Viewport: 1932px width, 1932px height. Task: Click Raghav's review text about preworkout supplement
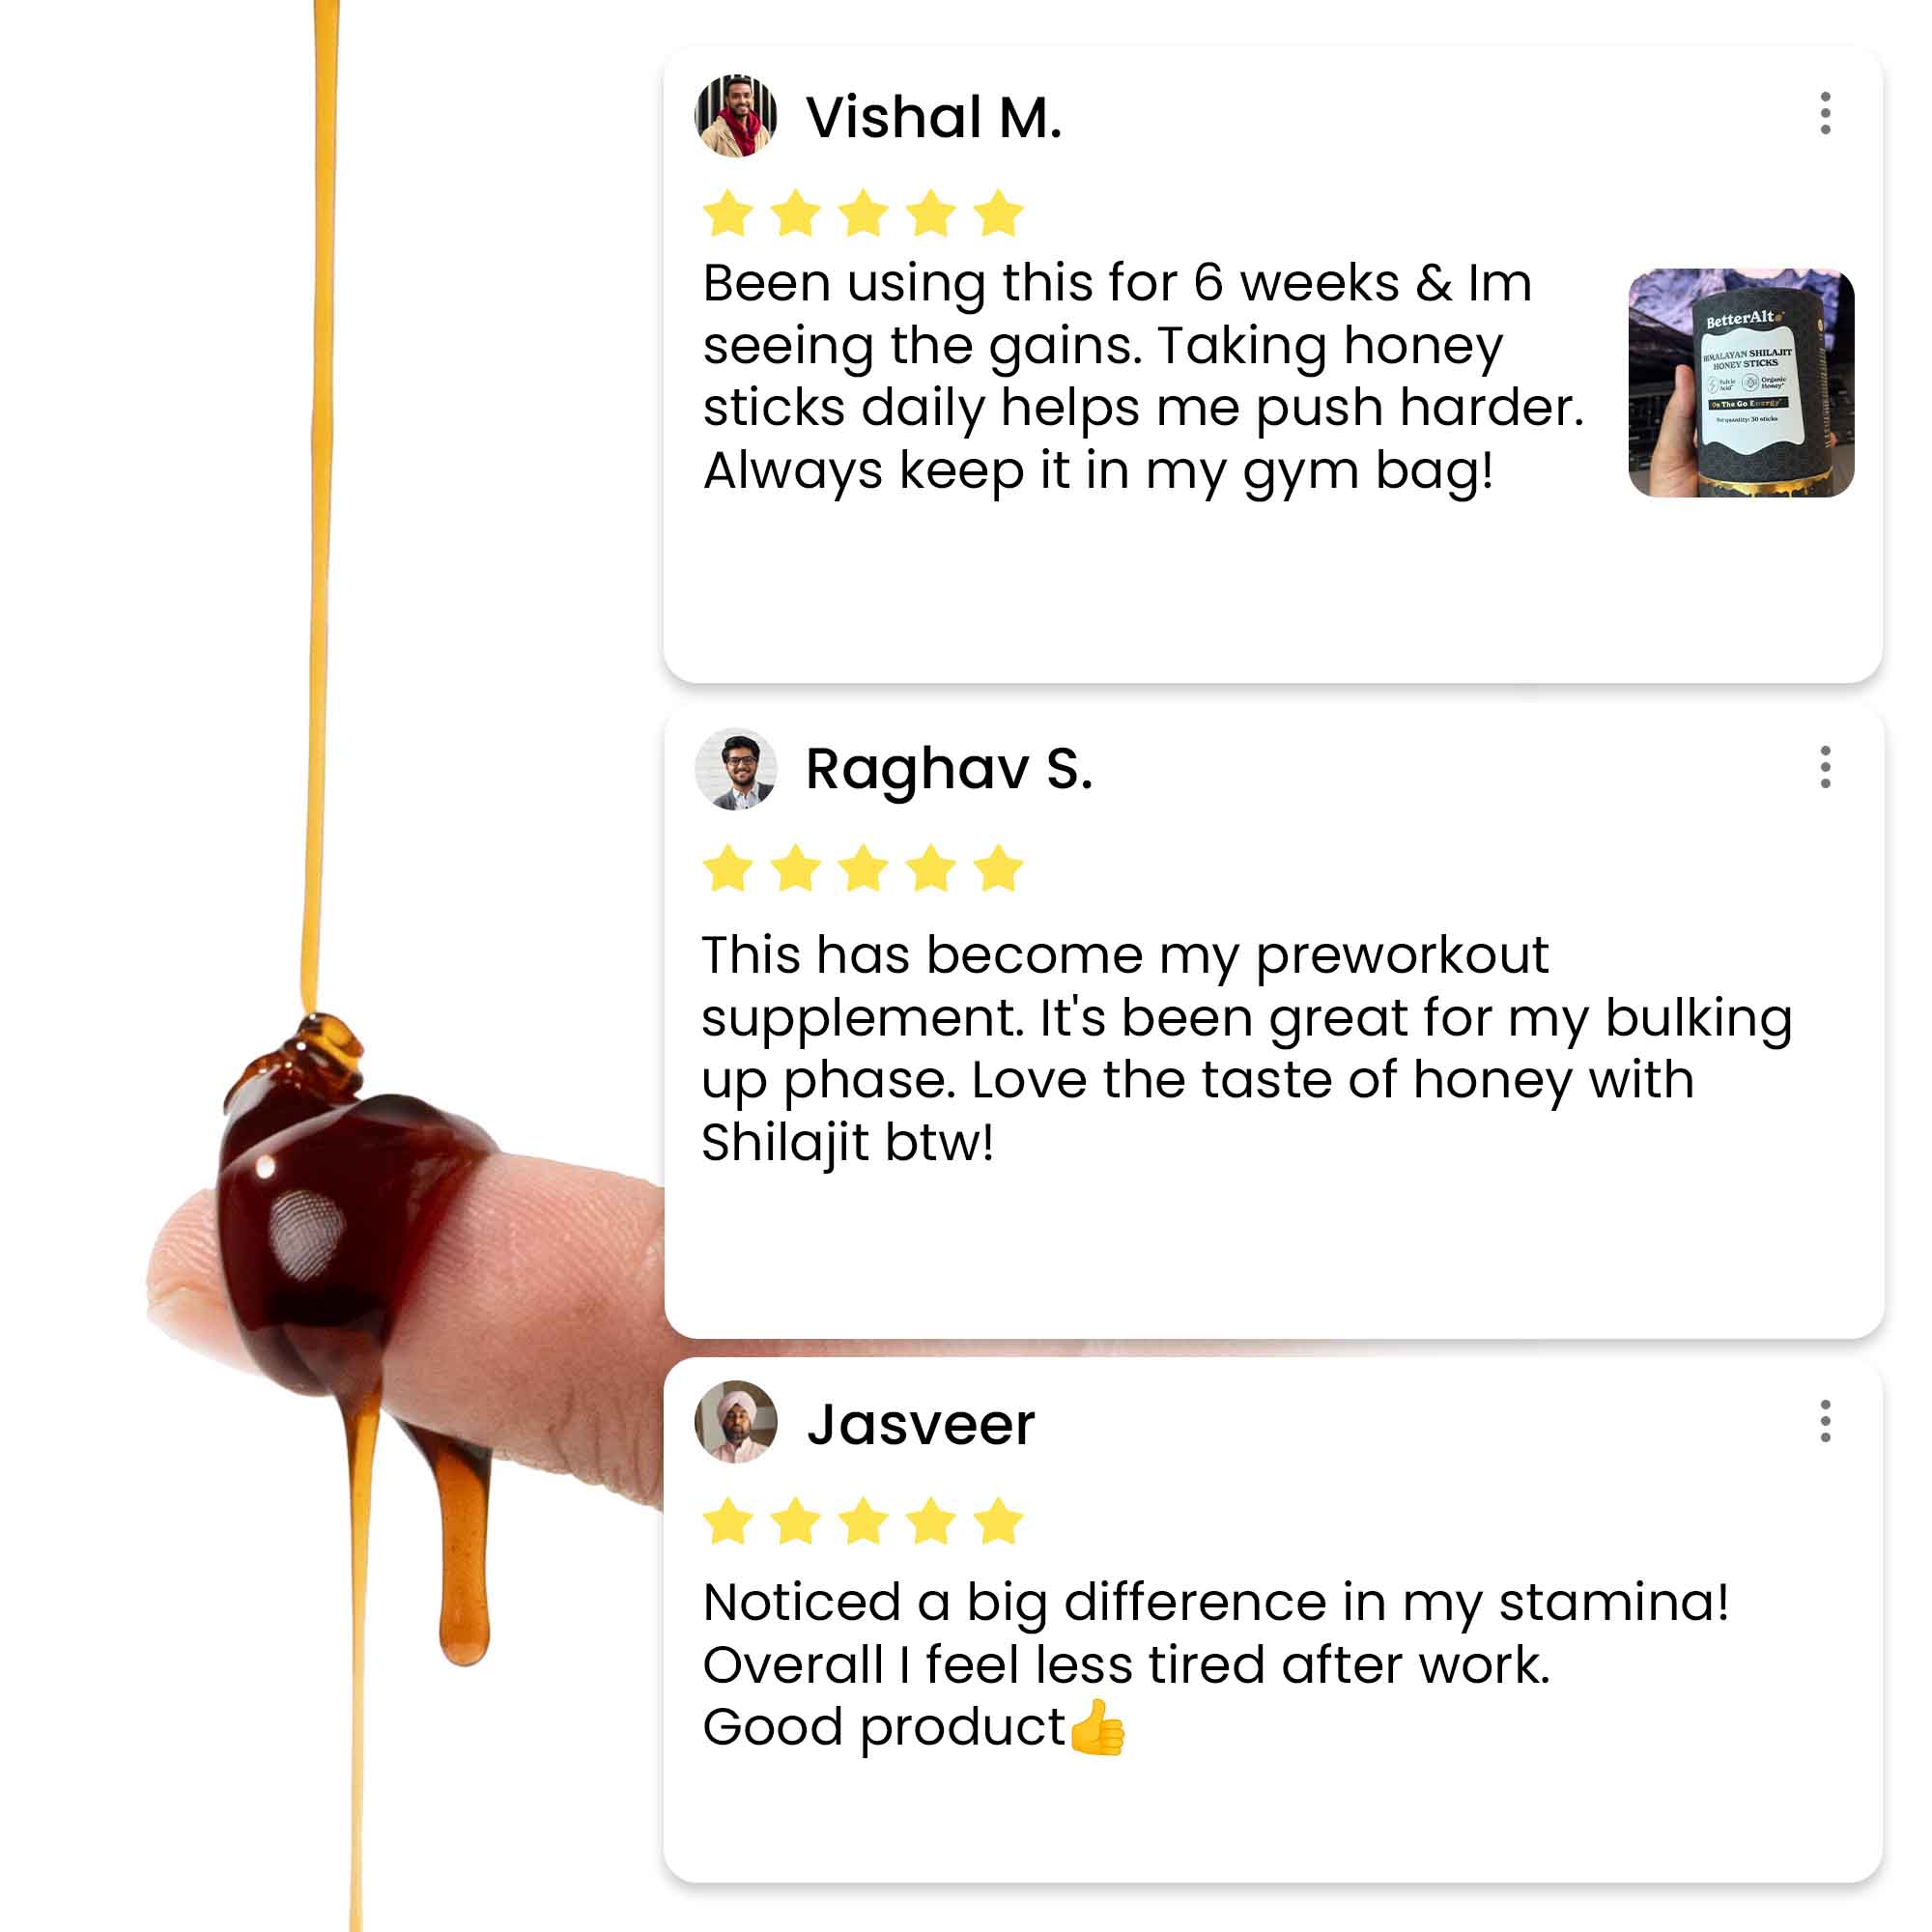(1245, 1048)
